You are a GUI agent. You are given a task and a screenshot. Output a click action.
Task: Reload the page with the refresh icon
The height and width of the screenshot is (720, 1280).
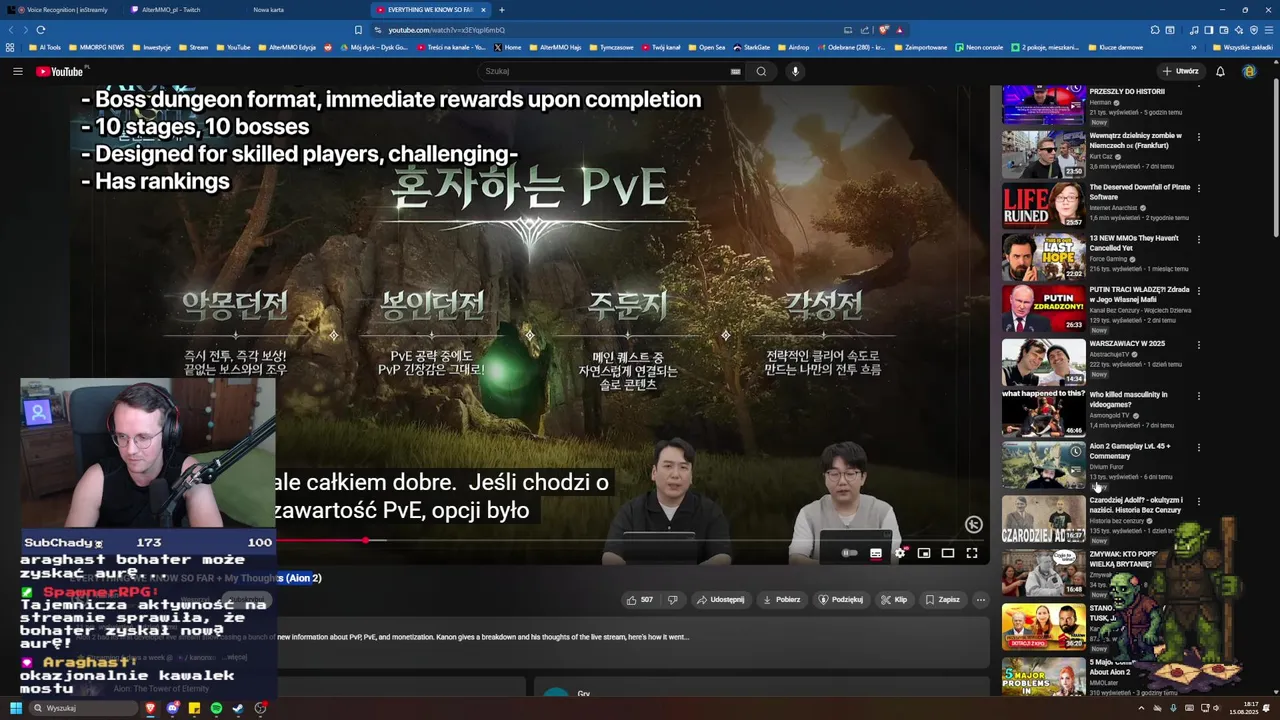coord(41,30)
